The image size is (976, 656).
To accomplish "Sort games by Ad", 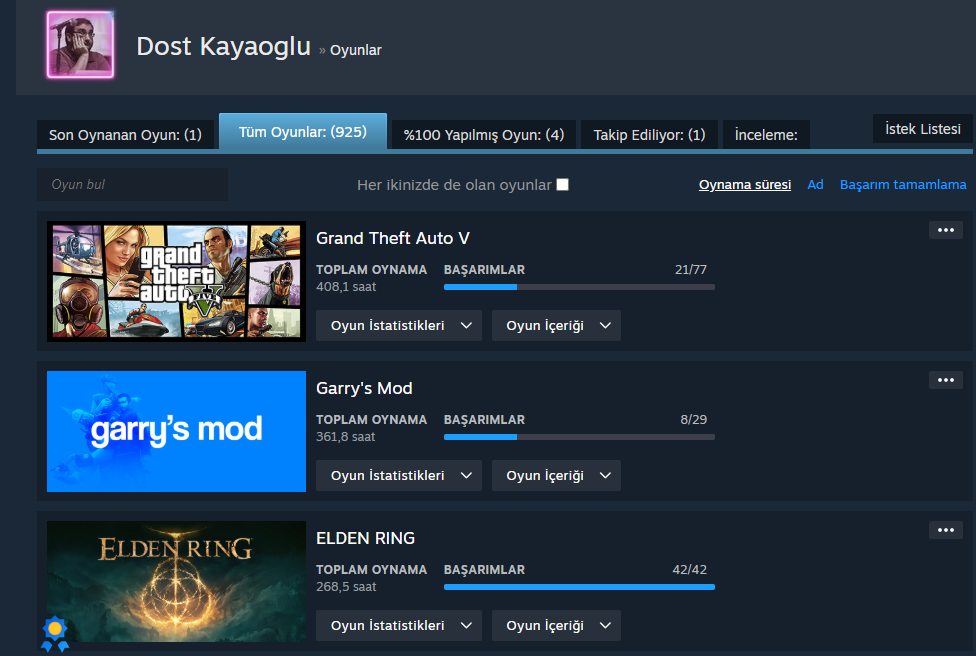I will click(x=815, y=185).
